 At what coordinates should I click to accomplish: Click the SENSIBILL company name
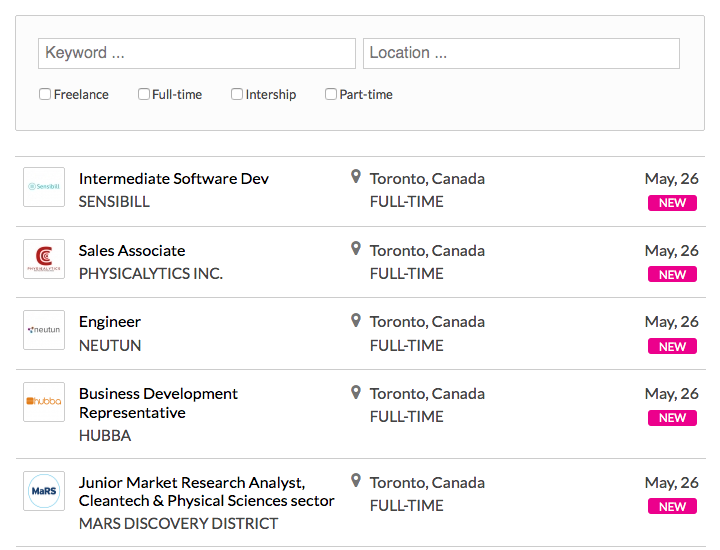pyautogui.click(x=114, y=202)
